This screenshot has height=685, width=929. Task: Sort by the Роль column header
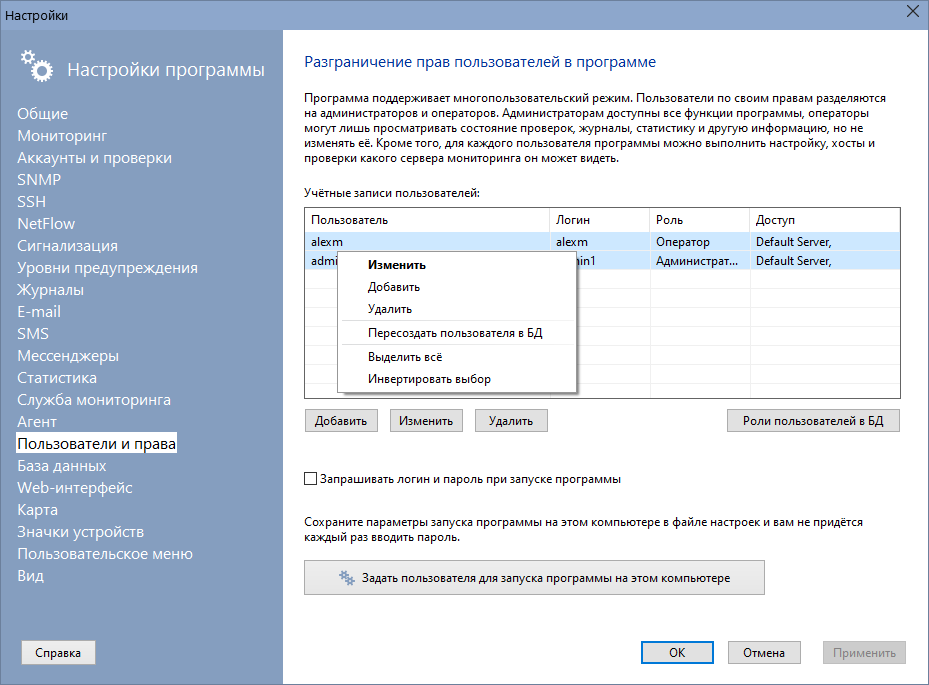click(699, 220)
